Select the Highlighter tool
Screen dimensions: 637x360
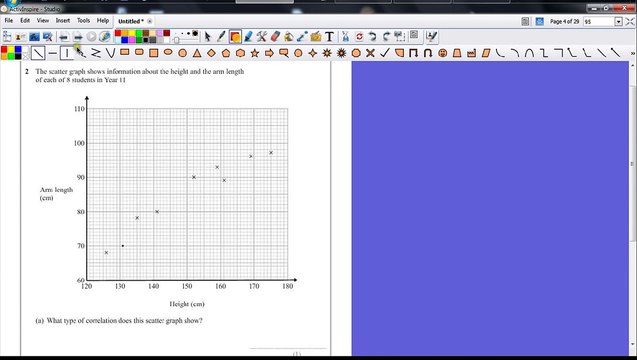pos(248,37)
